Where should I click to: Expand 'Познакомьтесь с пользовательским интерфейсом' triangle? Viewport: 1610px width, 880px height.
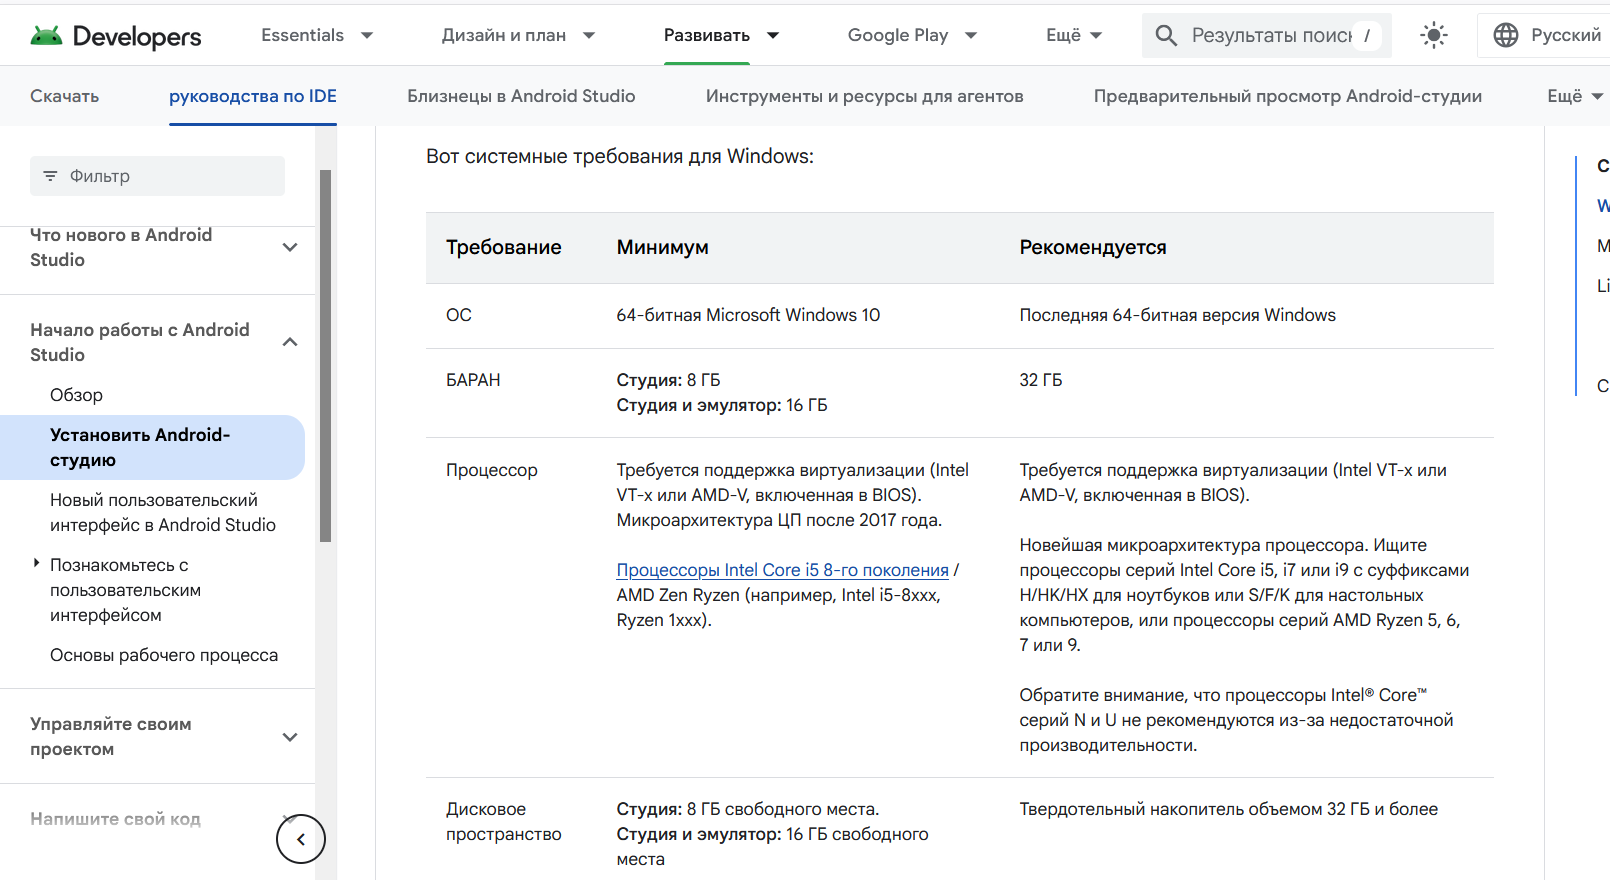pos(36,564)
